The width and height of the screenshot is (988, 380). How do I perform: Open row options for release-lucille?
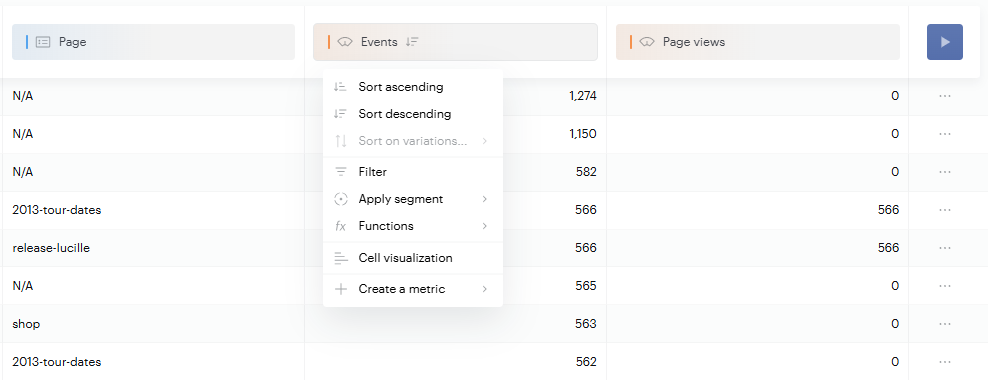tap(945, 248)
